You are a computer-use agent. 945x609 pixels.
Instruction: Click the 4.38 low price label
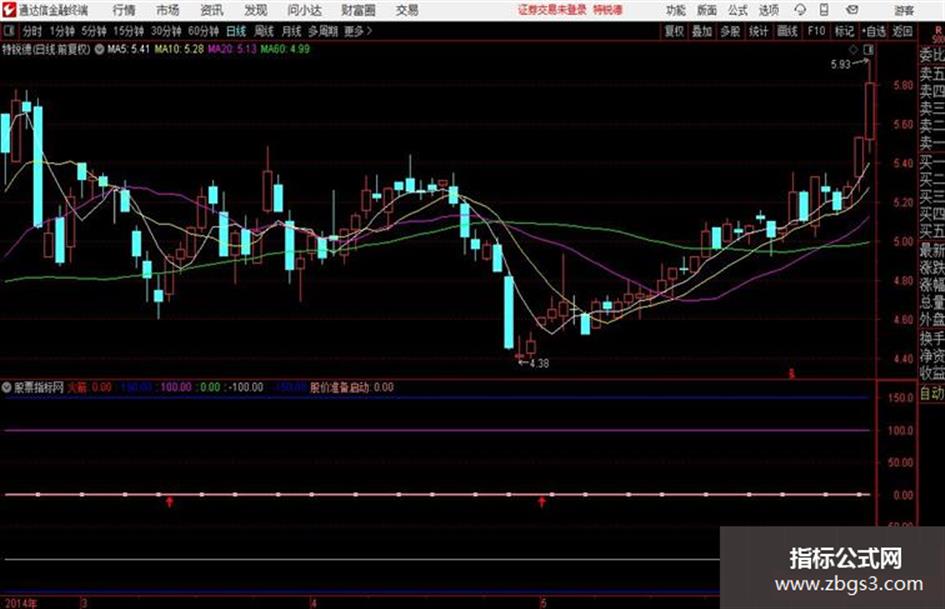539,363
